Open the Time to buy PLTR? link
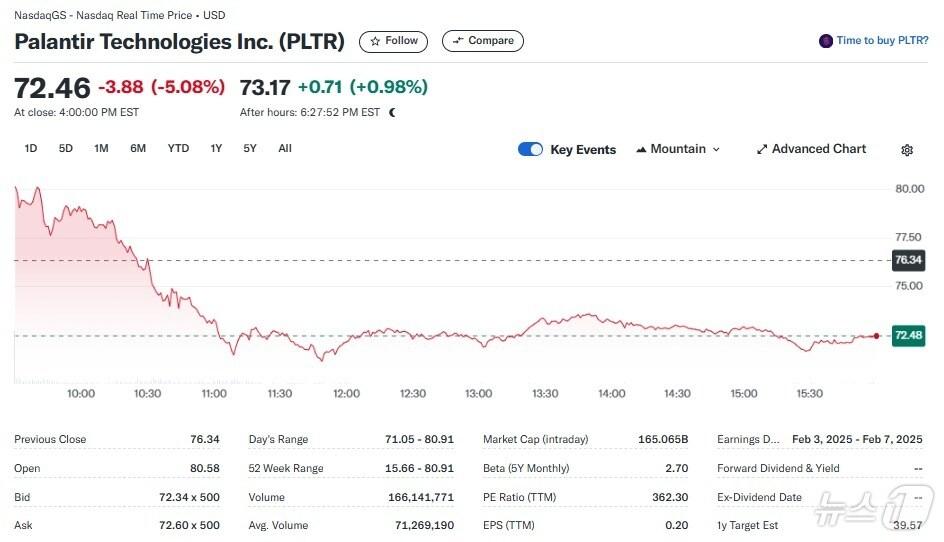 pos(882,41)
